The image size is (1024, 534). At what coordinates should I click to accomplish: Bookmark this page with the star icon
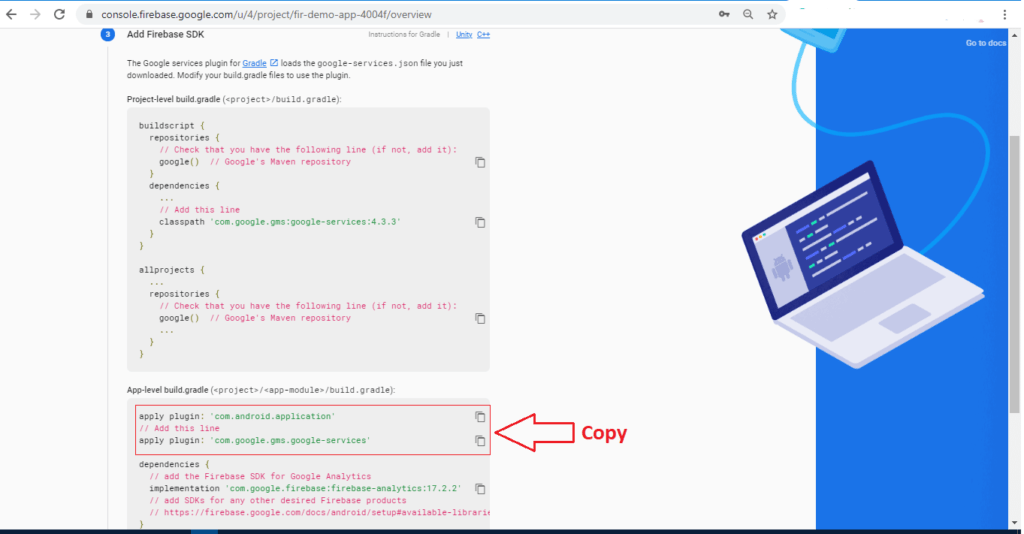(x=773, y=14)
